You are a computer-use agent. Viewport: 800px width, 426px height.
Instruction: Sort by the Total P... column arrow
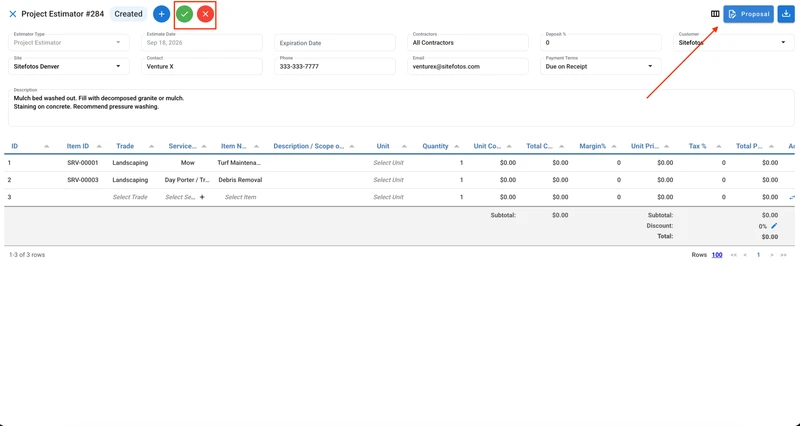coord(771,146)
